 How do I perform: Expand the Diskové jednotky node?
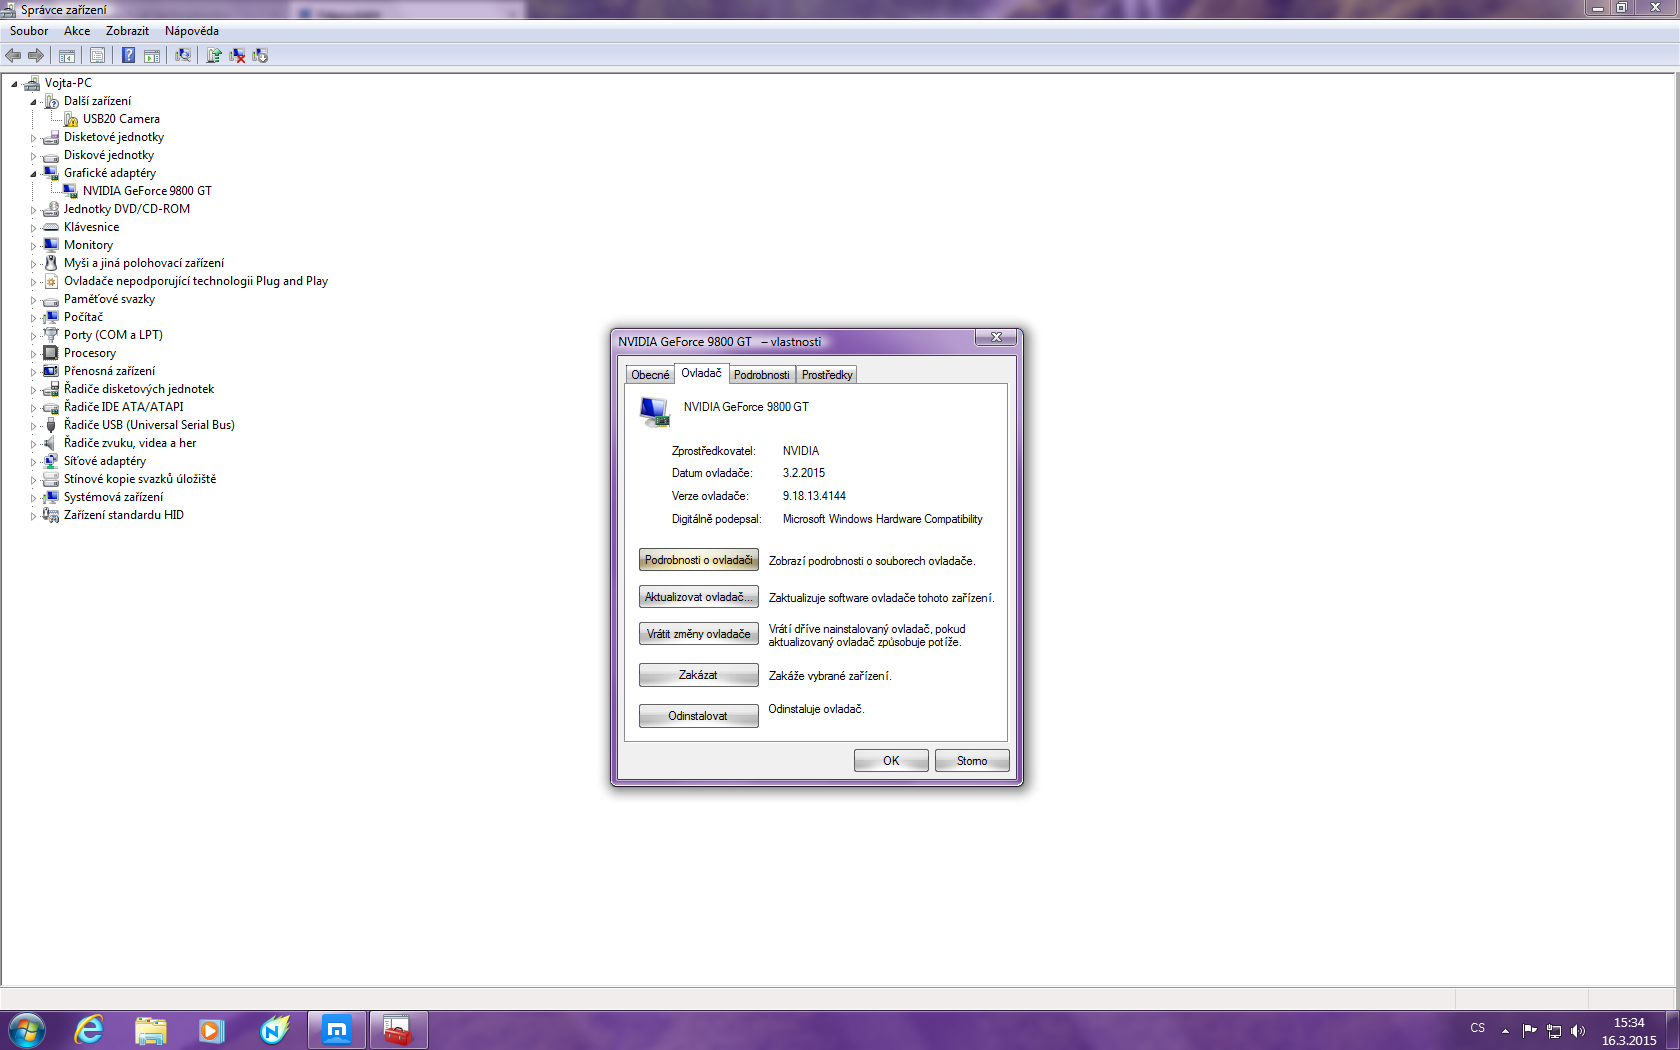[33, 156]
